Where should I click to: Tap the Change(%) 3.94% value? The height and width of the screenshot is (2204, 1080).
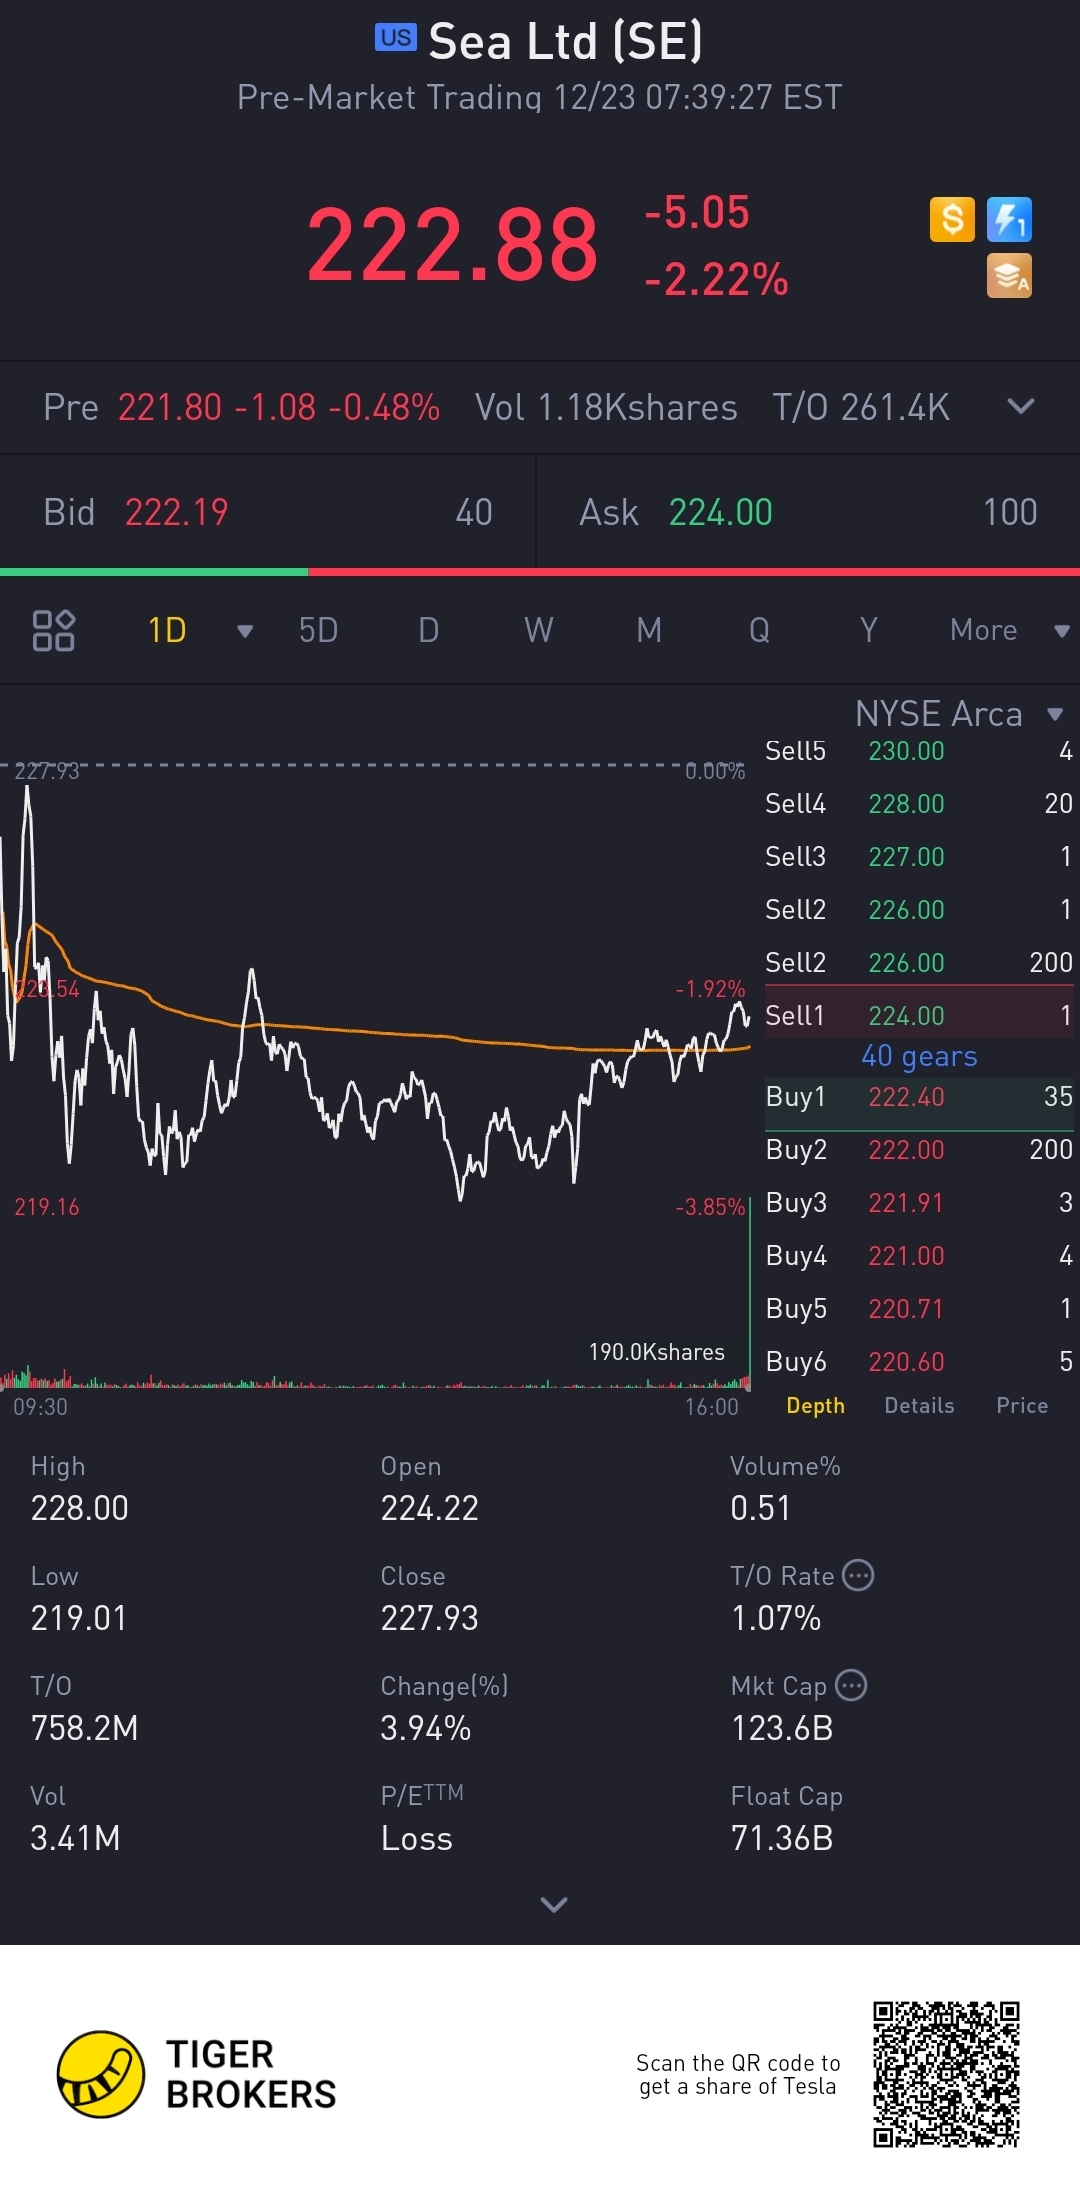tap(425, 1728)
